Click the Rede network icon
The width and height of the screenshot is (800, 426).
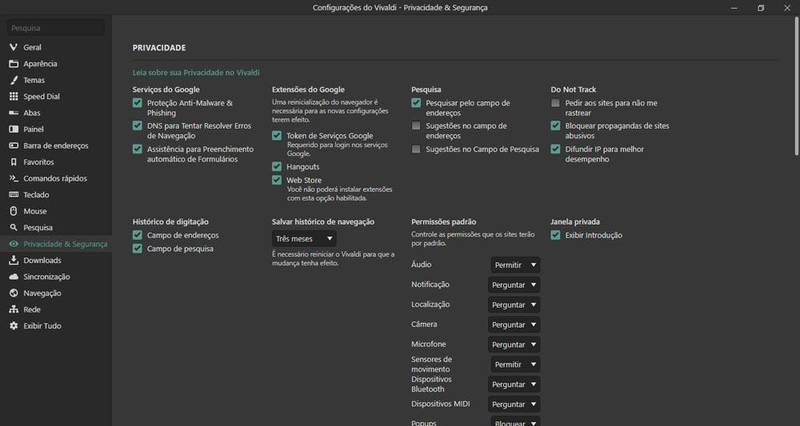coord(14,309)
